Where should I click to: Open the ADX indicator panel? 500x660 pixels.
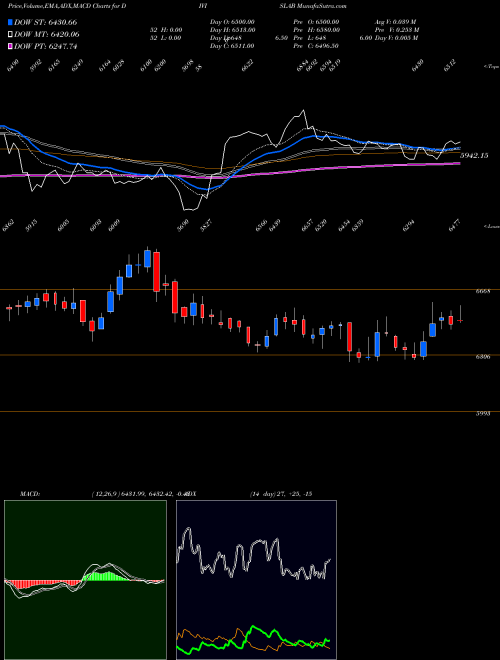click(x=256, y=580)
